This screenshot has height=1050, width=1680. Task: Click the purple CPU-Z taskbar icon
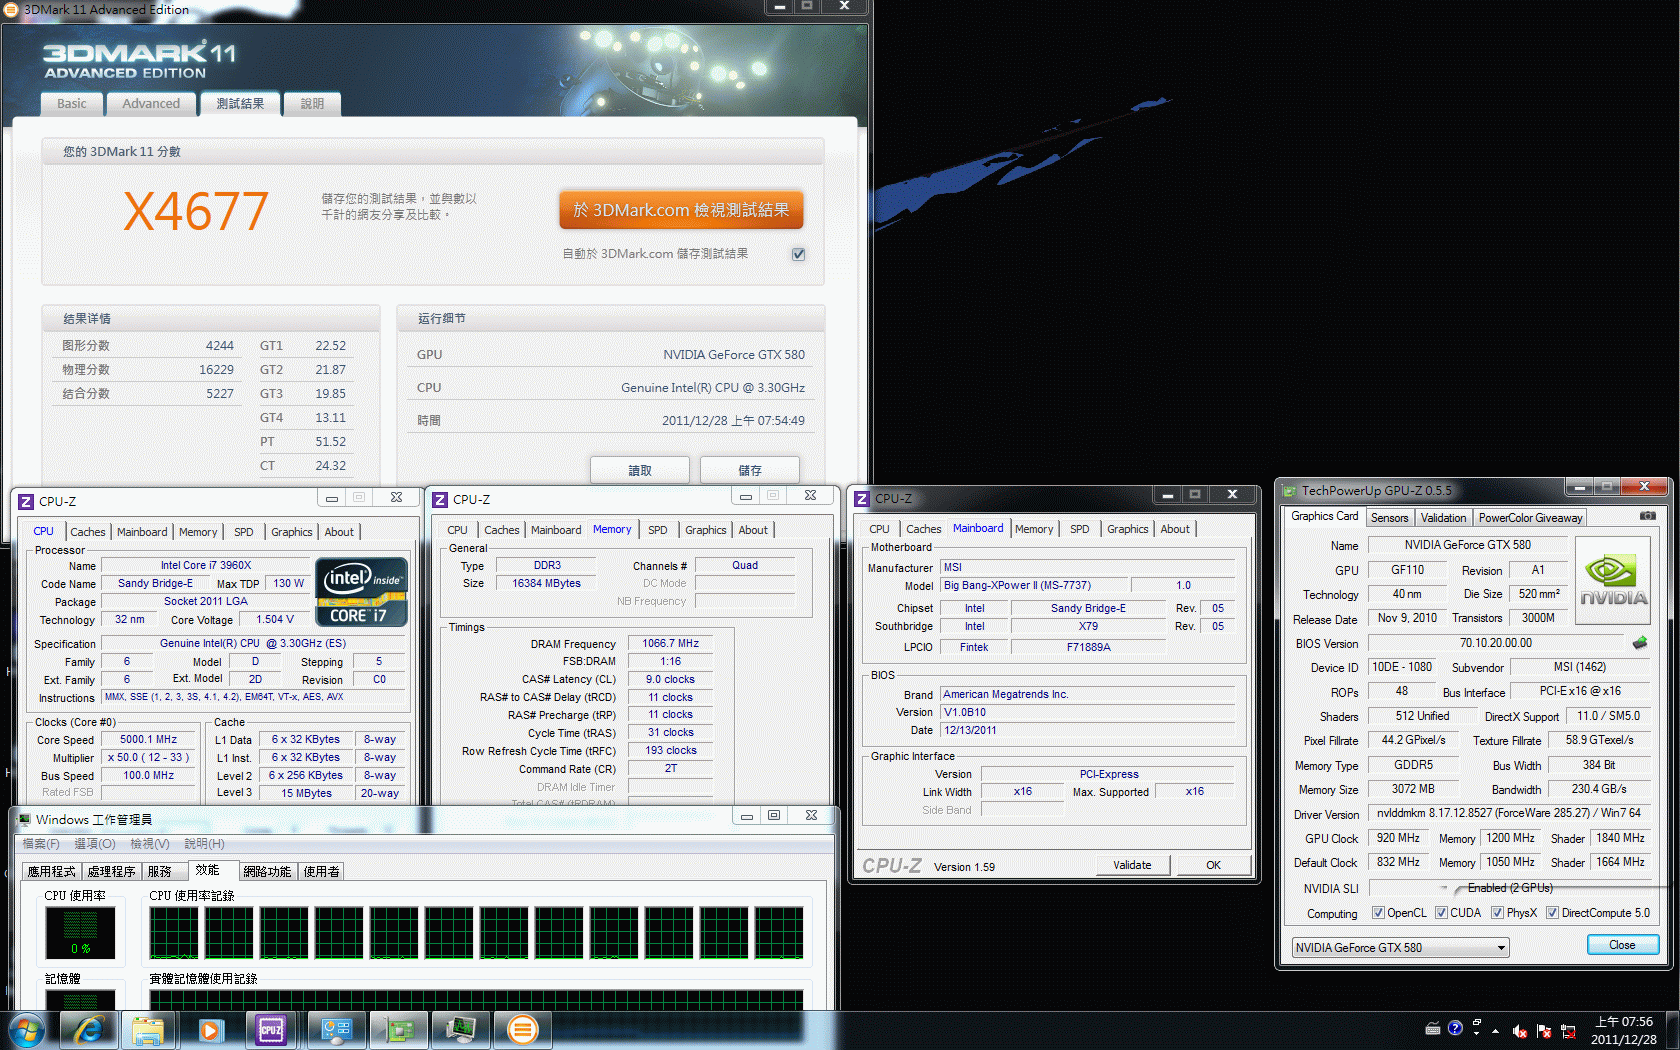271,1030
